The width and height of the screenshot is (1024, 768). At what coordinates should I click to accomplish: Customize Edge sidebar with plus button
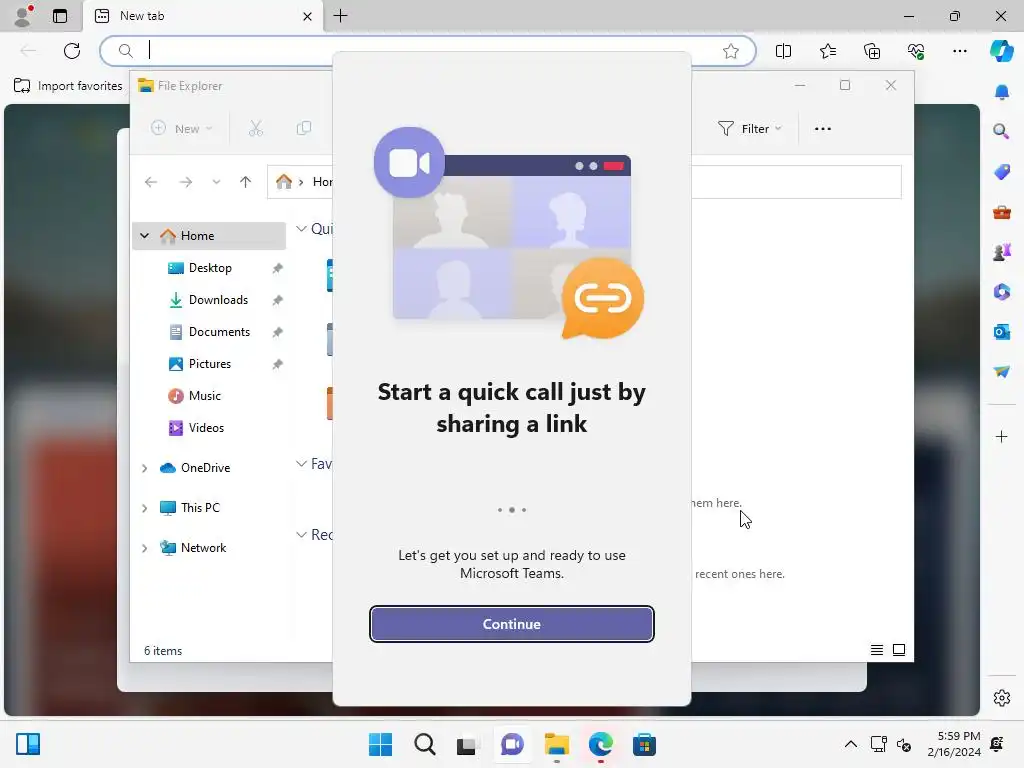[x=1001, y=436]
